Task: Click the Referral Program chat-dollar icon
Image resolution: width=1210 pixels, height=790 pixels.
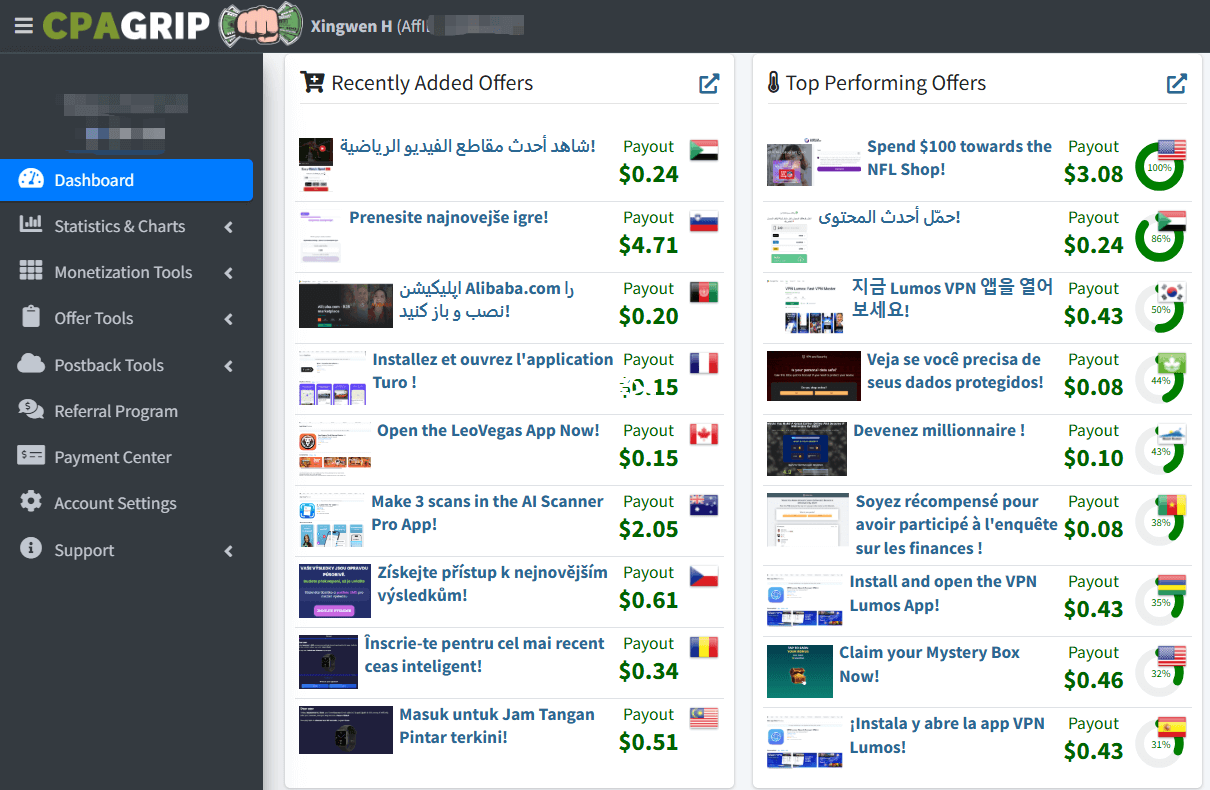Action: pos(31,410)
